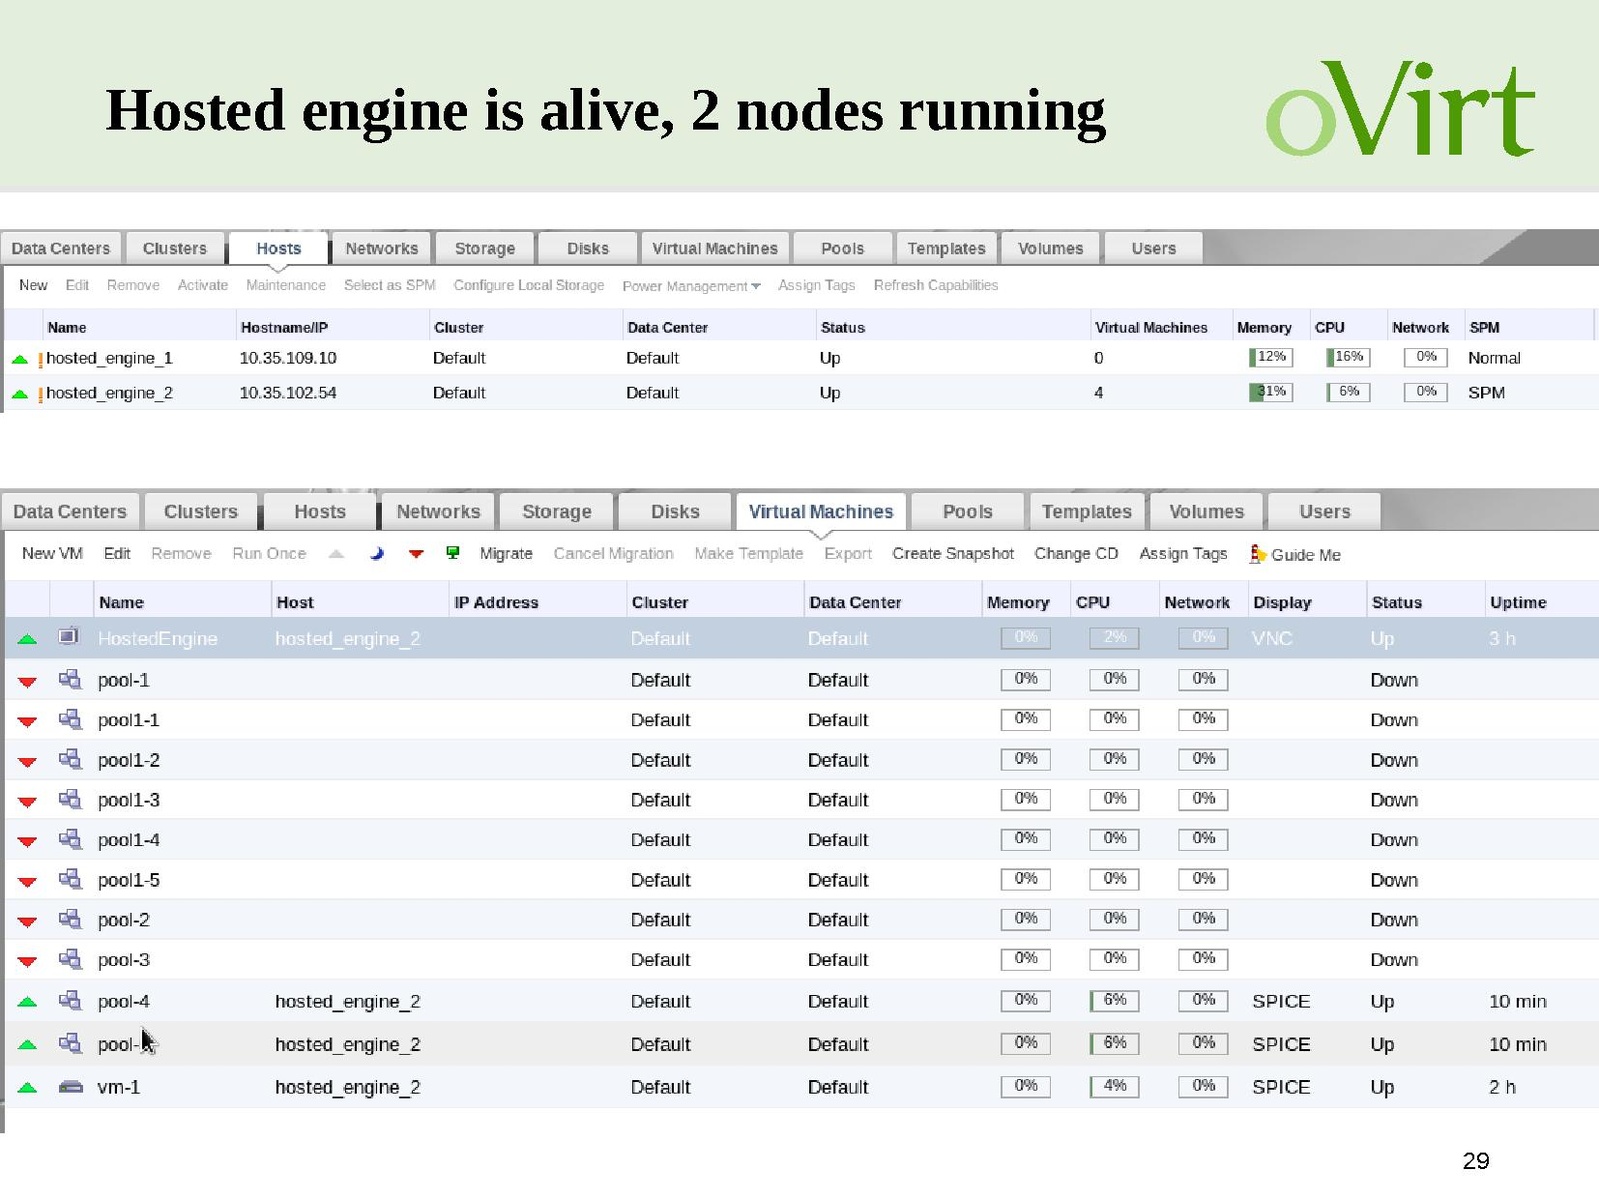Image resolution: width=1599 pixels, height=1199 pixels.
Task: Click the red Shutdown VM arrow icon
Action: click(416, 553)
